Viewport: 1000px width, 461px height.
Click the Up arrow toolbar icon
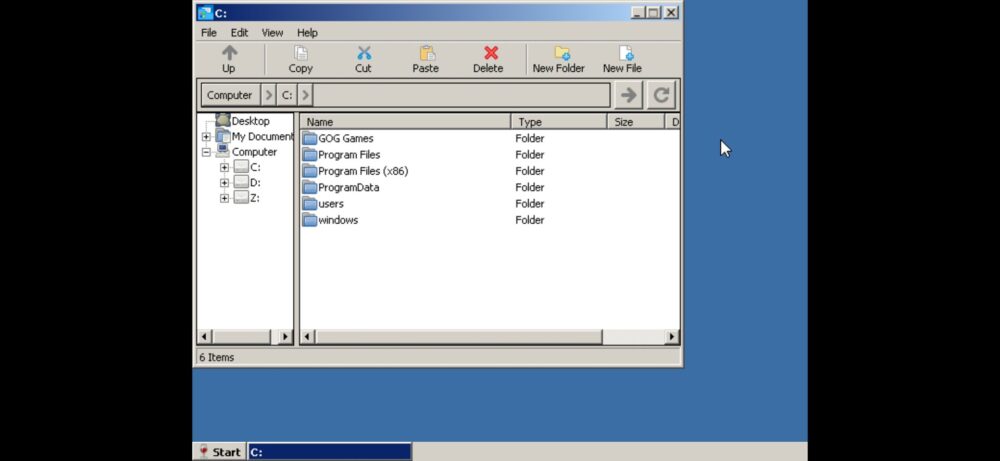[229, 54]
